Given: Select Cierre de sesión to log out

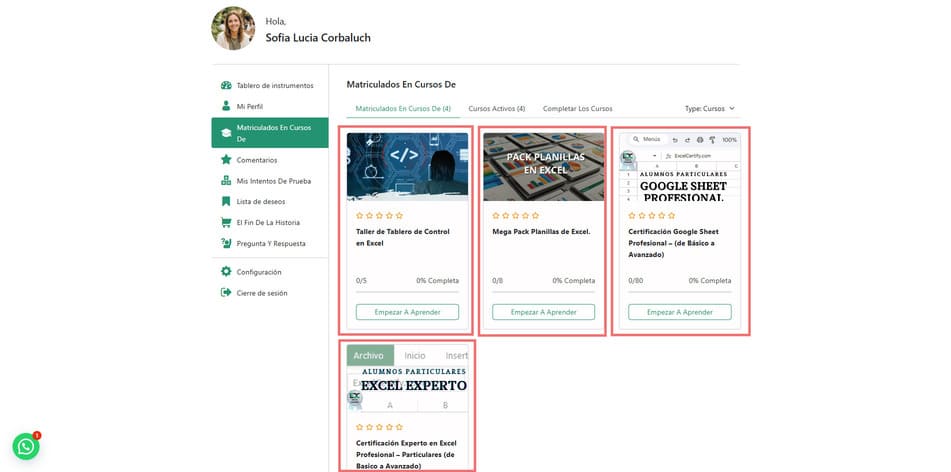Looking at the screenshot, I should point(270,293).
